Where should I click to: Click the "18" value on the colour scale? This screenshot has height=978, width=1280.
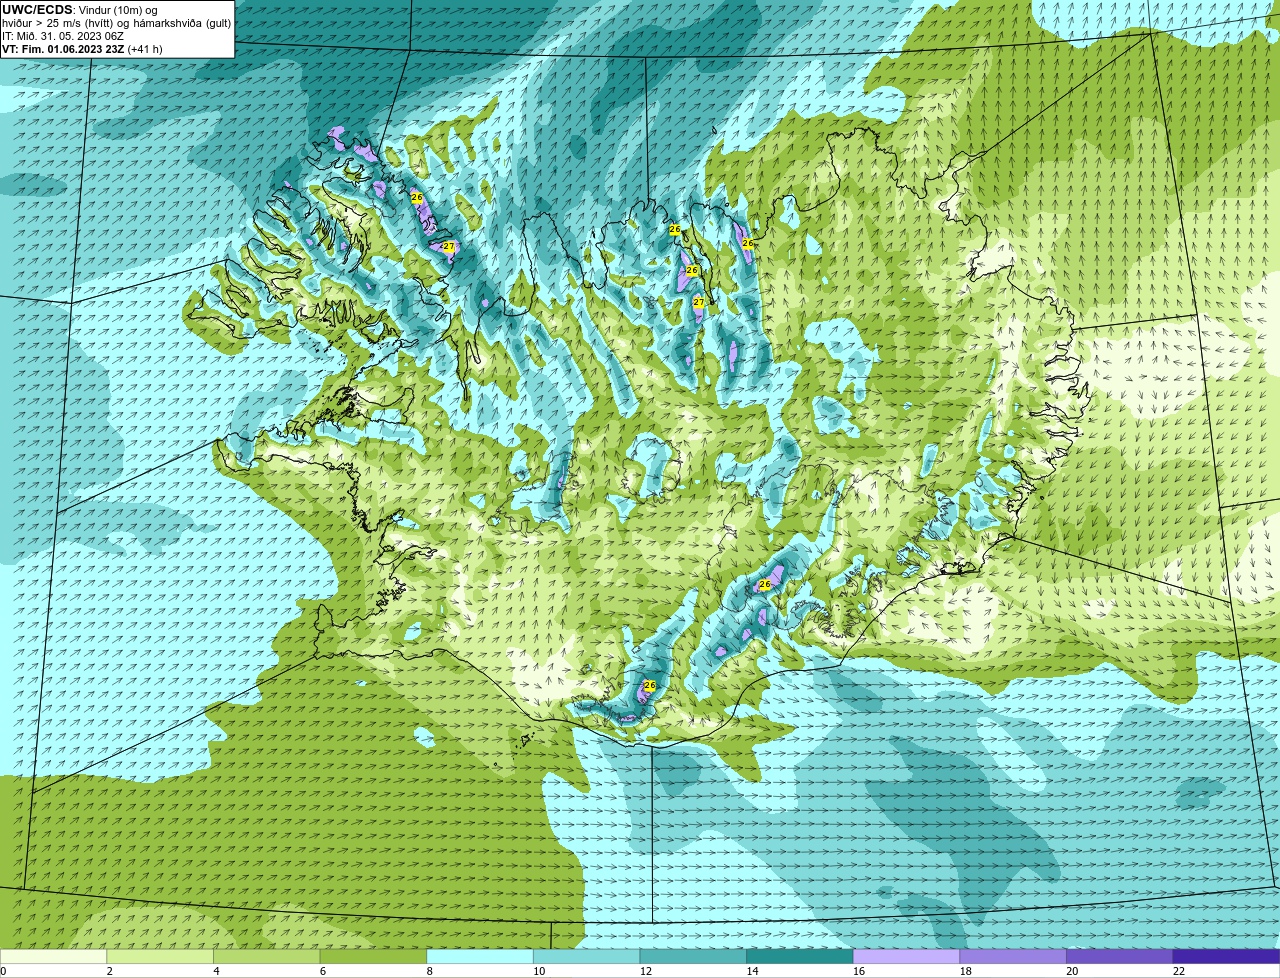point(966,971)
